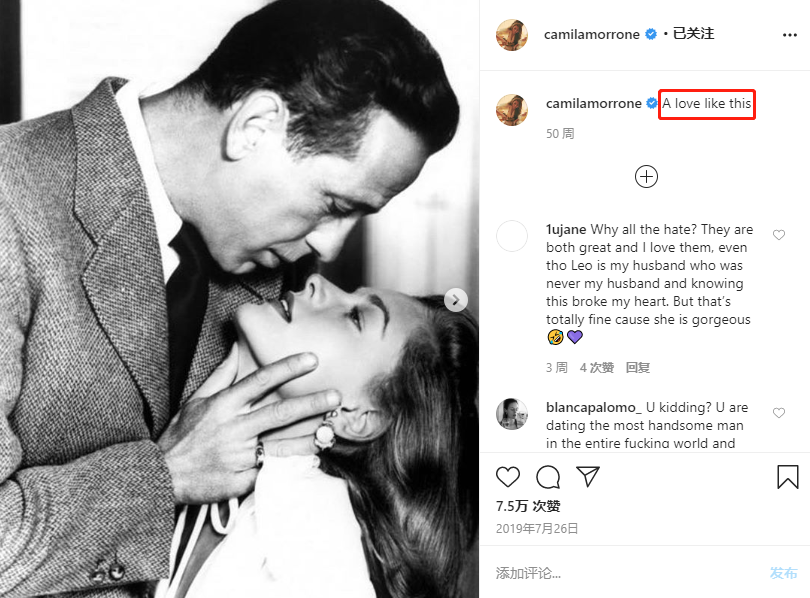
Task: Open the camilamorrone avatar beside the caption
Action: click(512, 110)
